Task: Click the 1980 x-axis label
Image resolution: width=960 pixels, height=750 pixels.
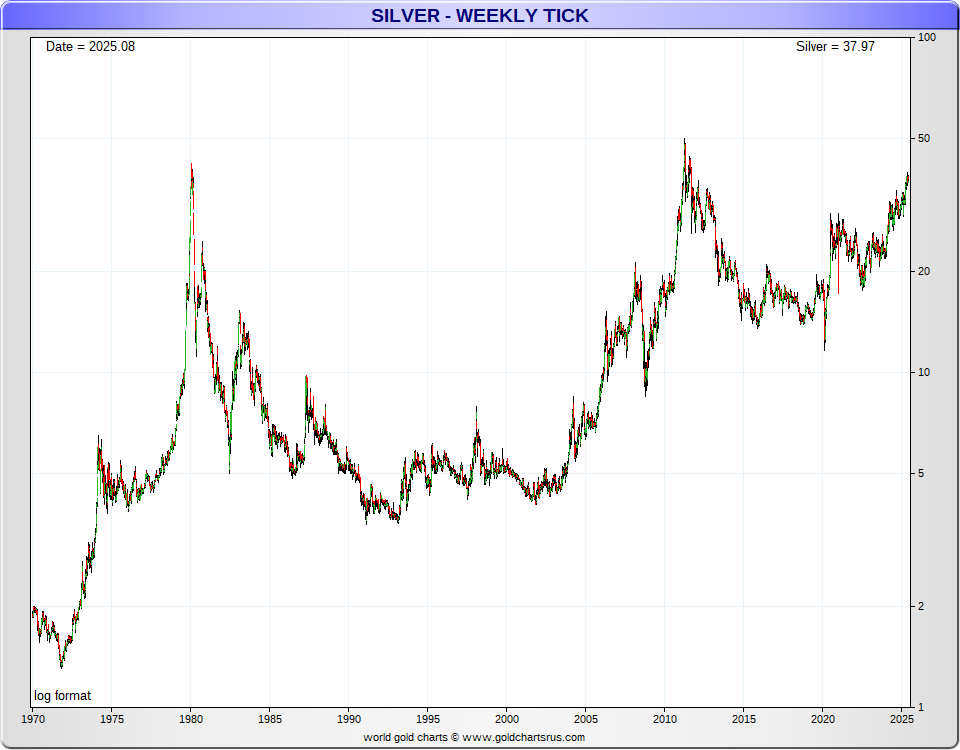Action: click(190, 719)
